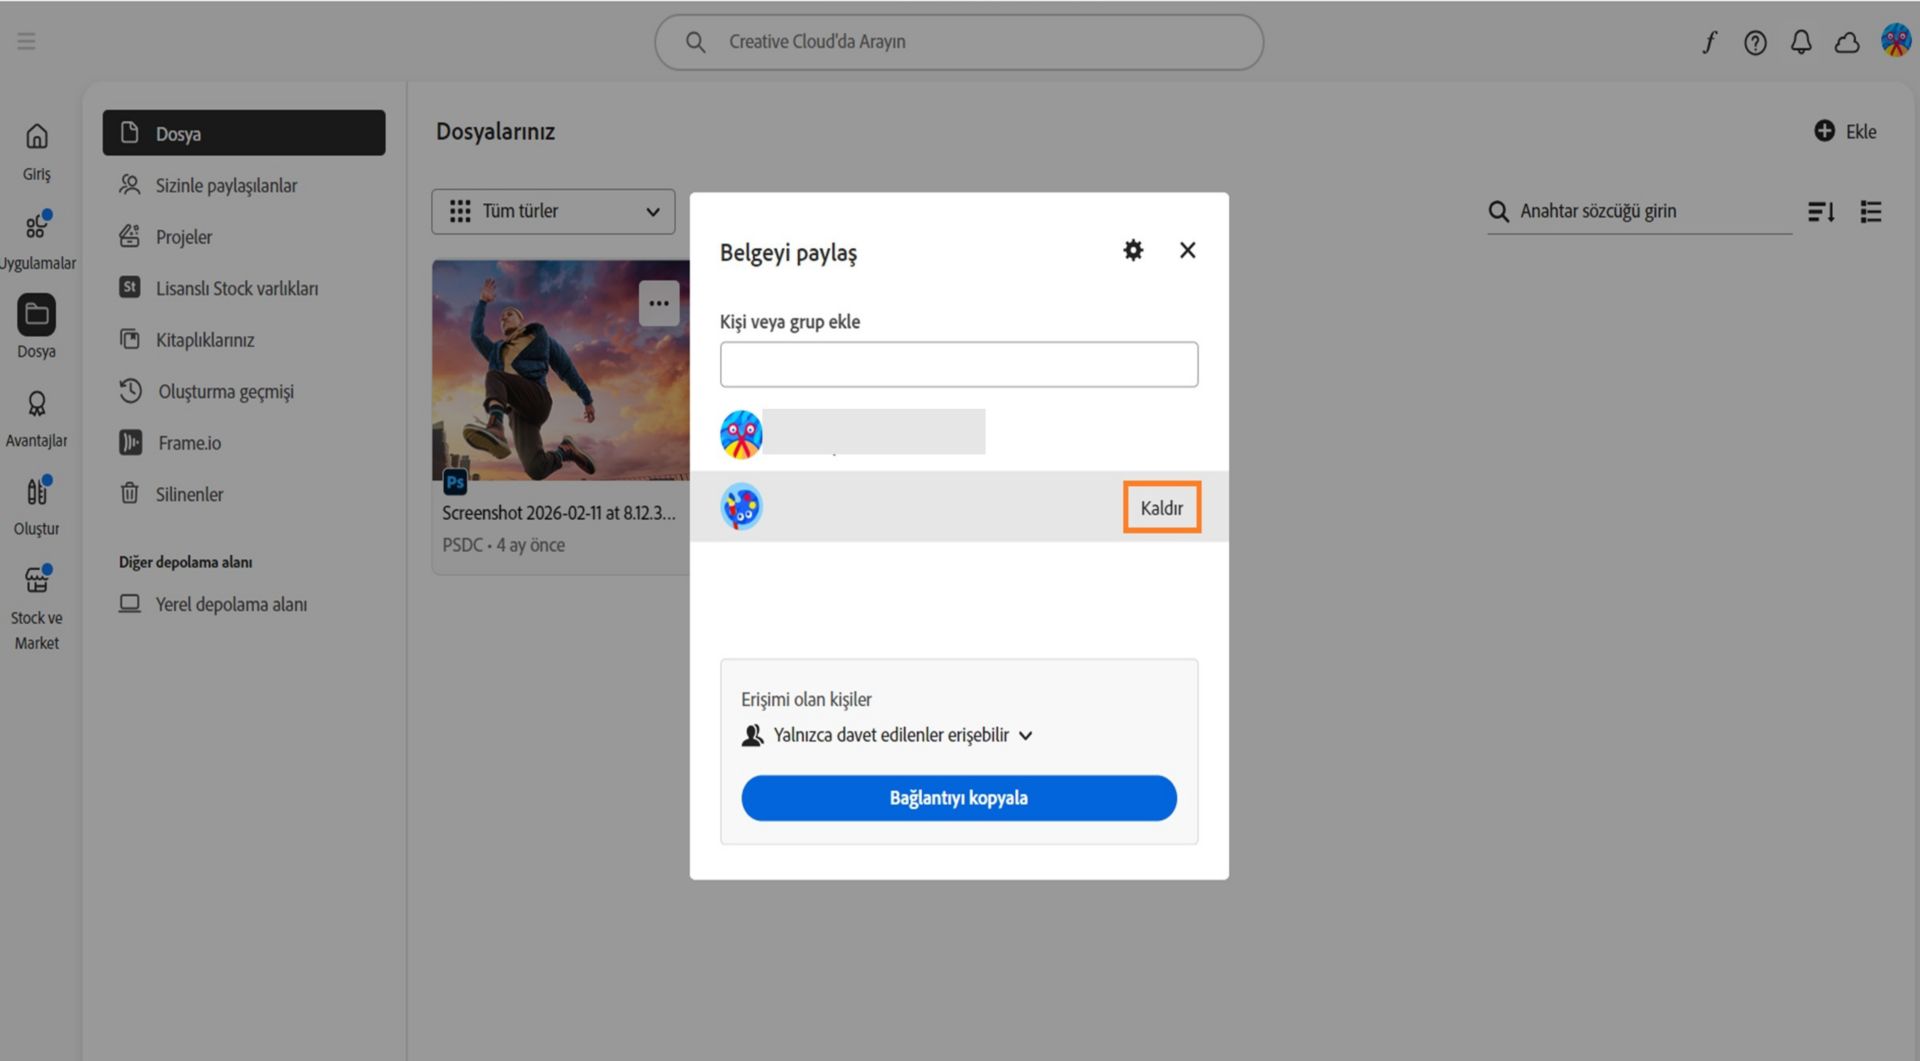The image size is (1920, 1061).
Task: Open cloud sync status icon
Action: (1847, 42)
